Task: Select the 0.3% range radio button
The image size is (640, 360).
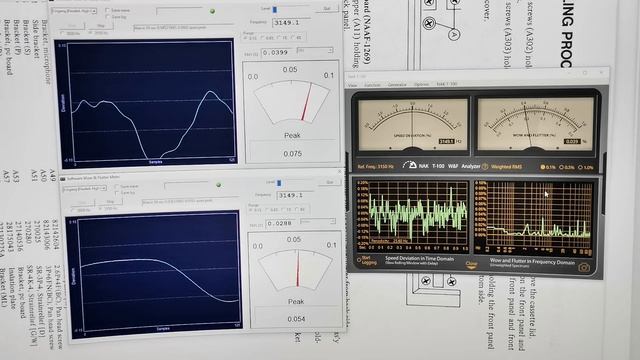Action: (561, 167)
